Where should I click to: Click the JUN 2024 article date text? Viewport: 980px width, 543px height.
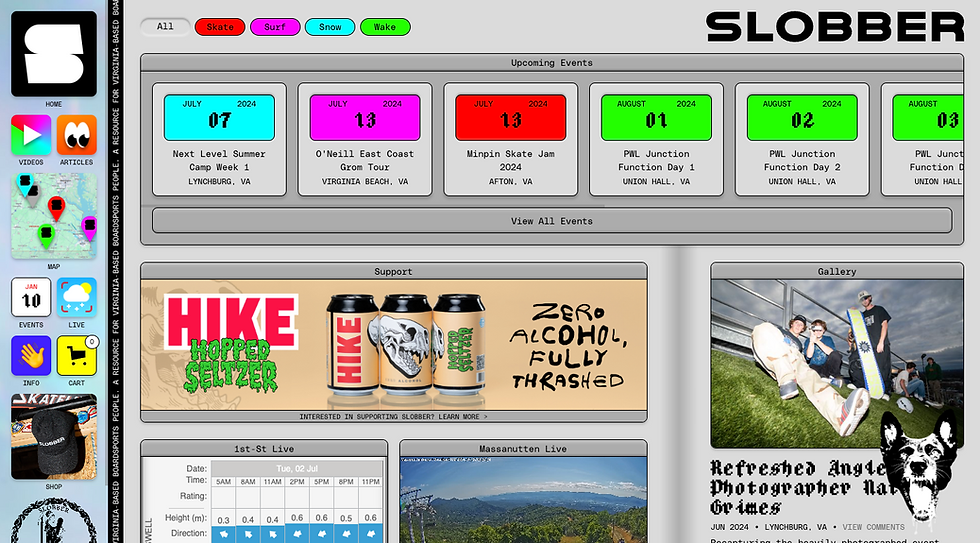[729, 527]
